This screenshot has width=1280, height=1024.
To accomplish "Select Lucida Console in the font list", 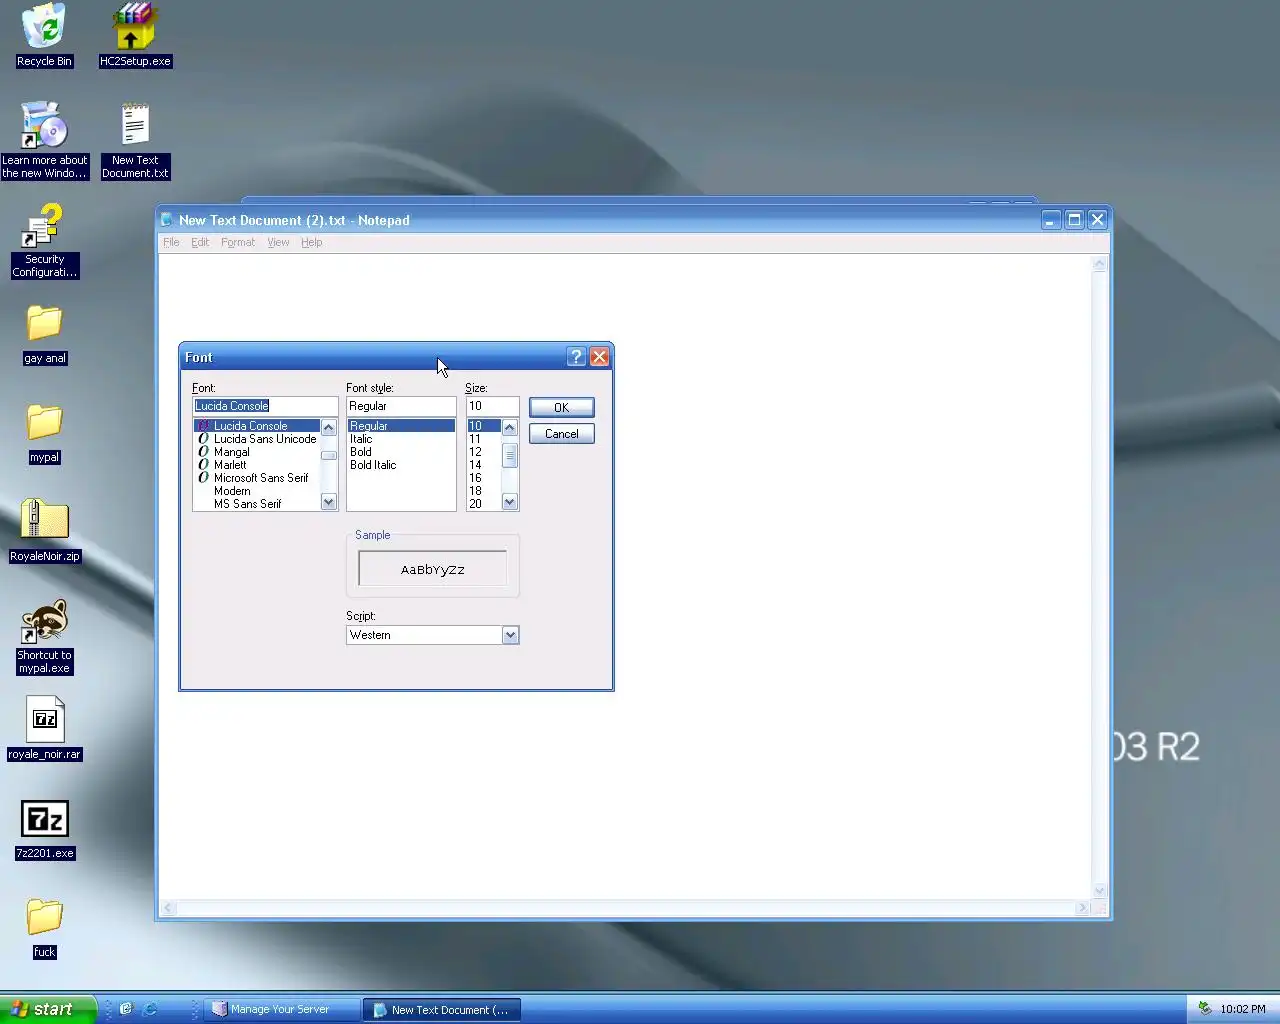I will coord(257,426).
